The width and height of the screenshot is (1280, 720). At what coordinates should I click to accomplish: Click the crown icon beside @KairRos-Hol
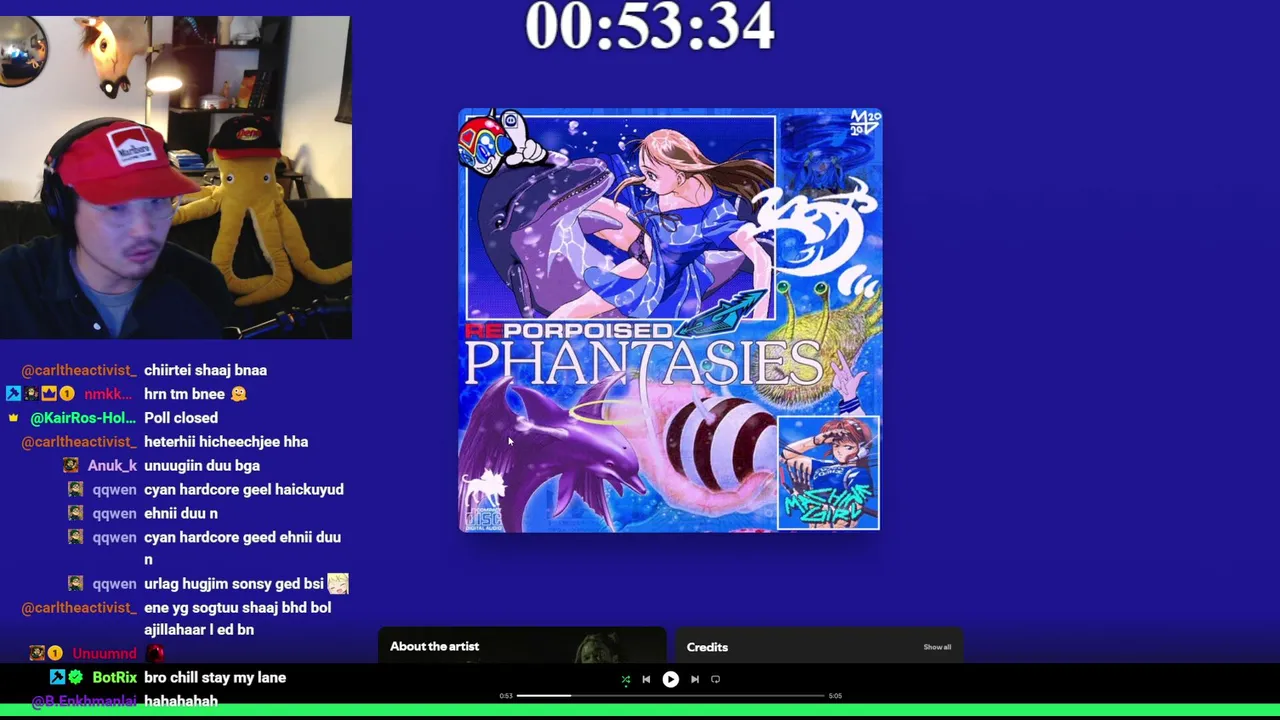14,418
